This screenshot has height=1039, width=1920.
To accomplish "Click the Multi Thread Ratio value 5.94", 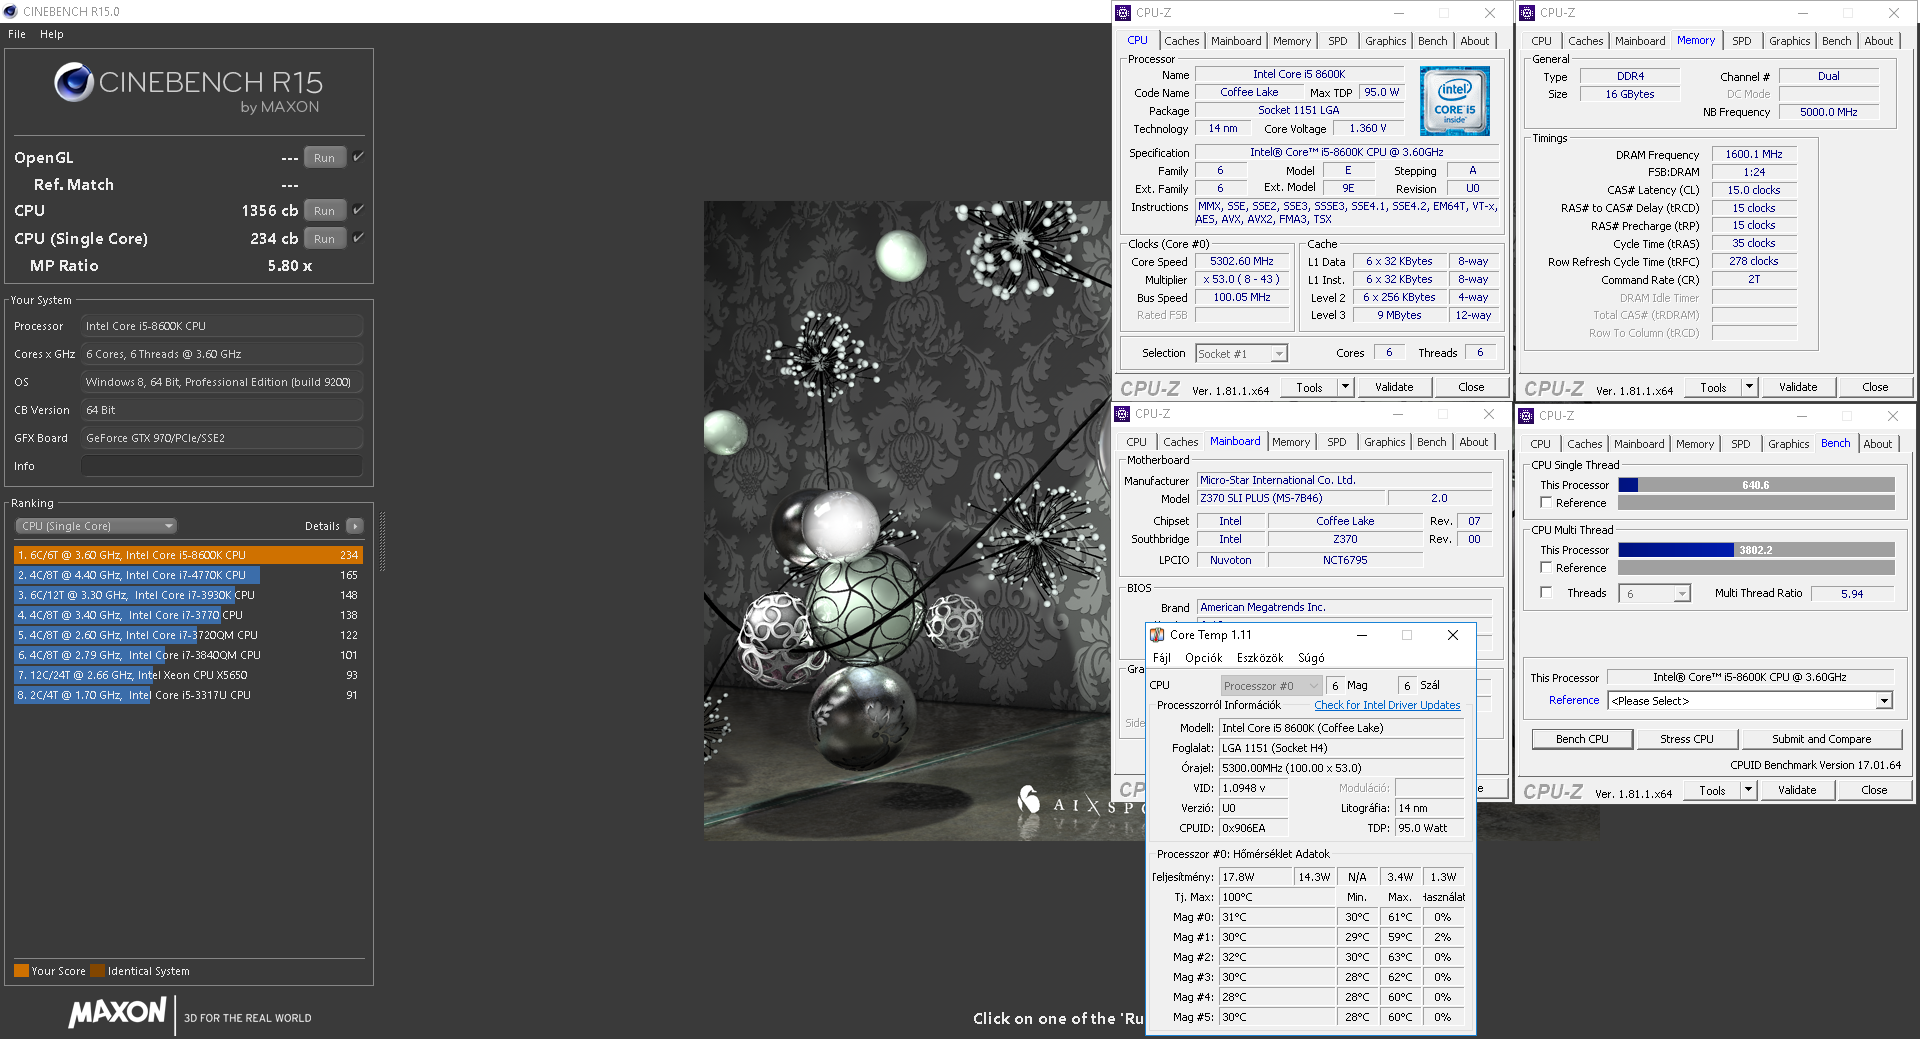I will (1852, 594).
